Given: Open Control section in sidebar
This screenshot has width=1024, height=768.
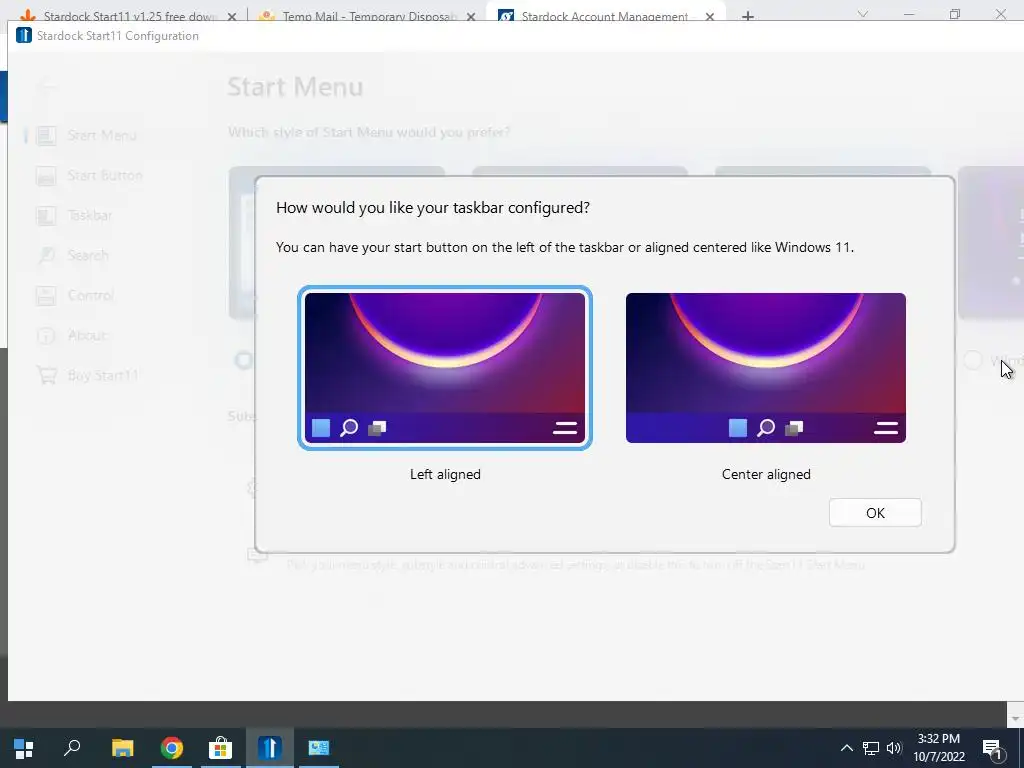Looking at the screenshot, I should [x=90, y=295].
